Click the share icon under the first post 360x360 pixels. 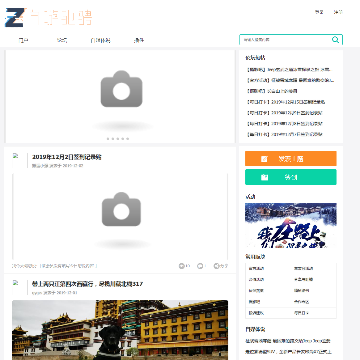tap(216, 266)
